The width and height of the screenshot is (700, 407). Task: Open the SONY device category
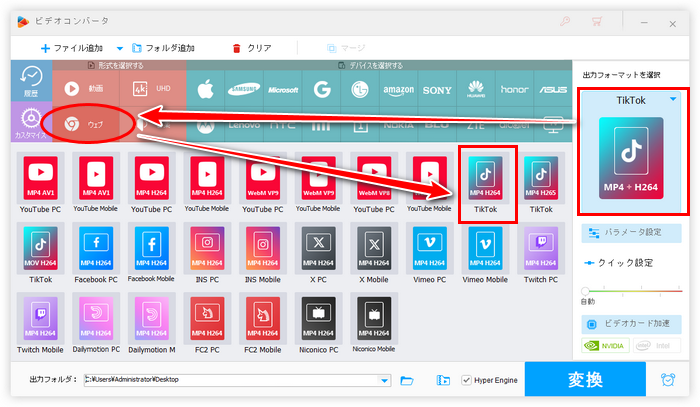(x=437, y=89)
